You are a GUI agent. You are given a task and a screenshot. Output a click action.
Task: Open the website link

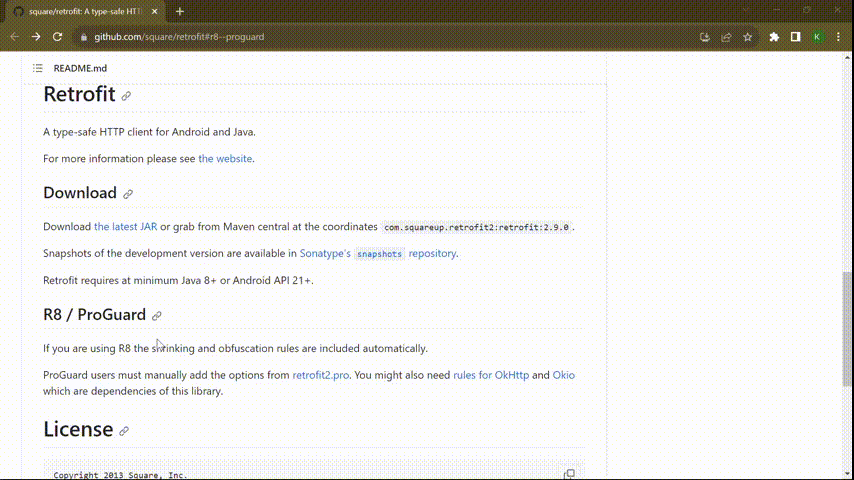tap(225, 159)
